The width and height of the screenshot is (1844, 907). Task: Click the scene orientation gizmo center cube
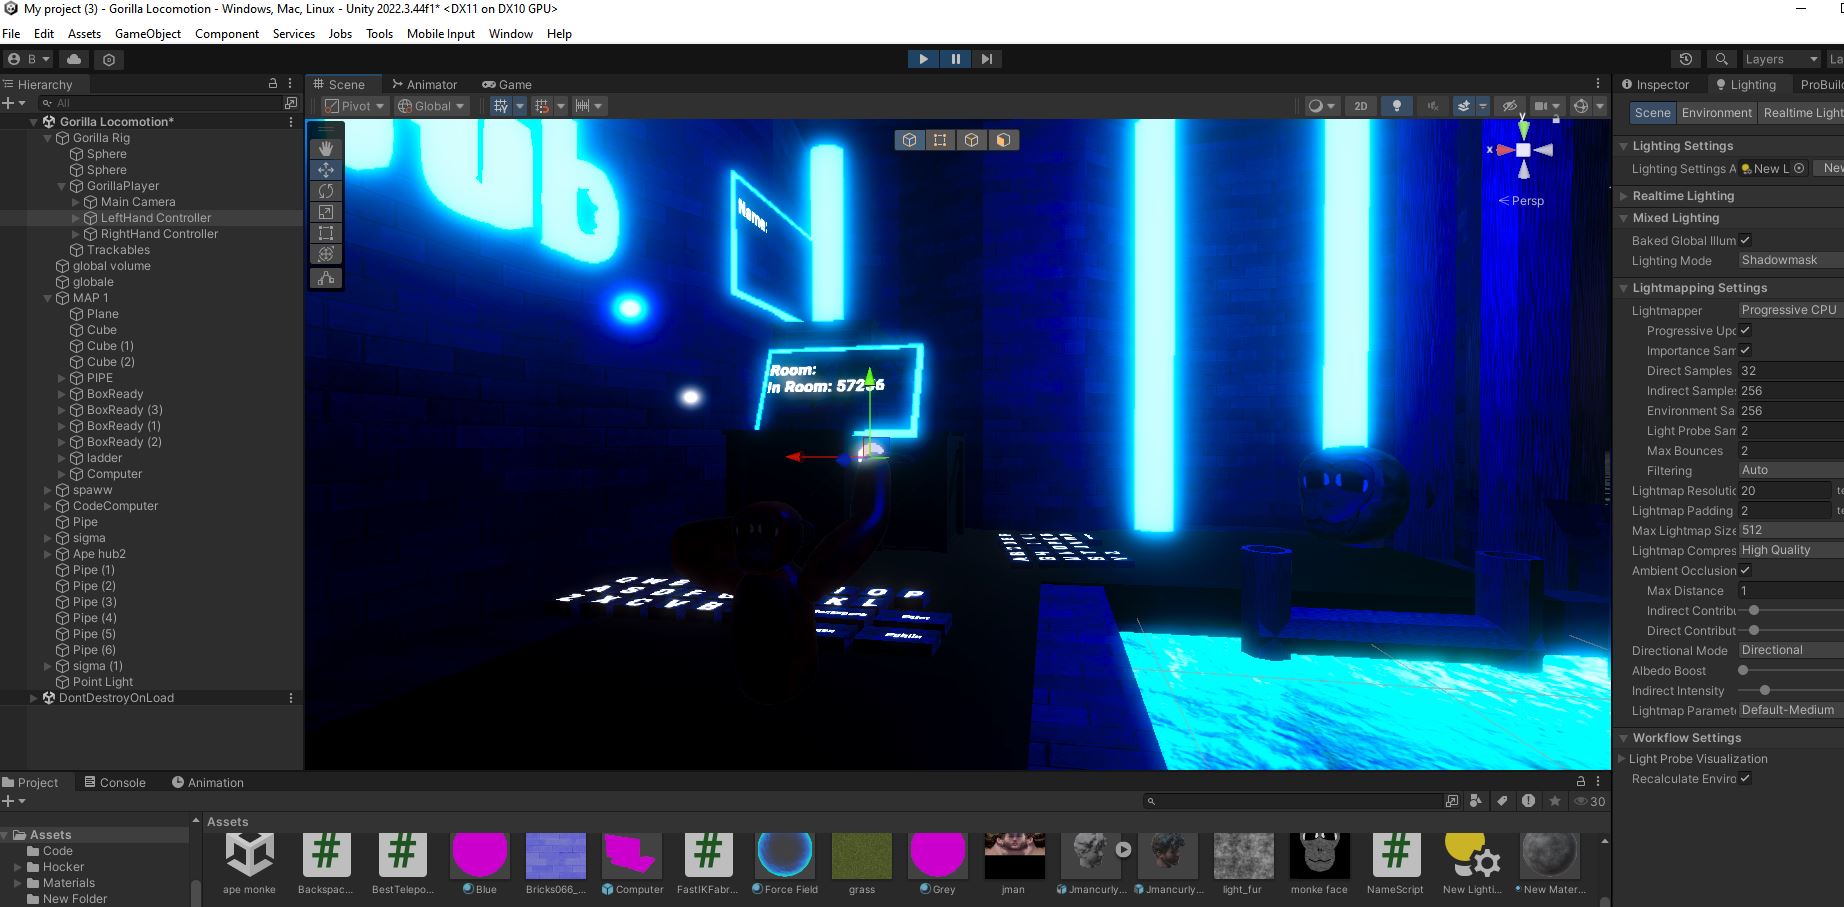point(1523,150)
